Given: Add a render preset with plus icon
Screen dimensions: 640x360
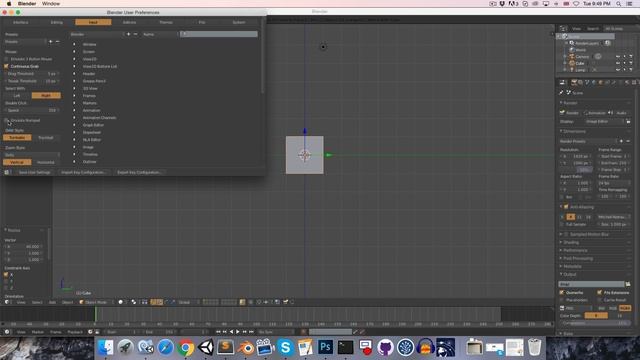Looking at the screenshot, I should pyautogui.click(x=621, y=141).
